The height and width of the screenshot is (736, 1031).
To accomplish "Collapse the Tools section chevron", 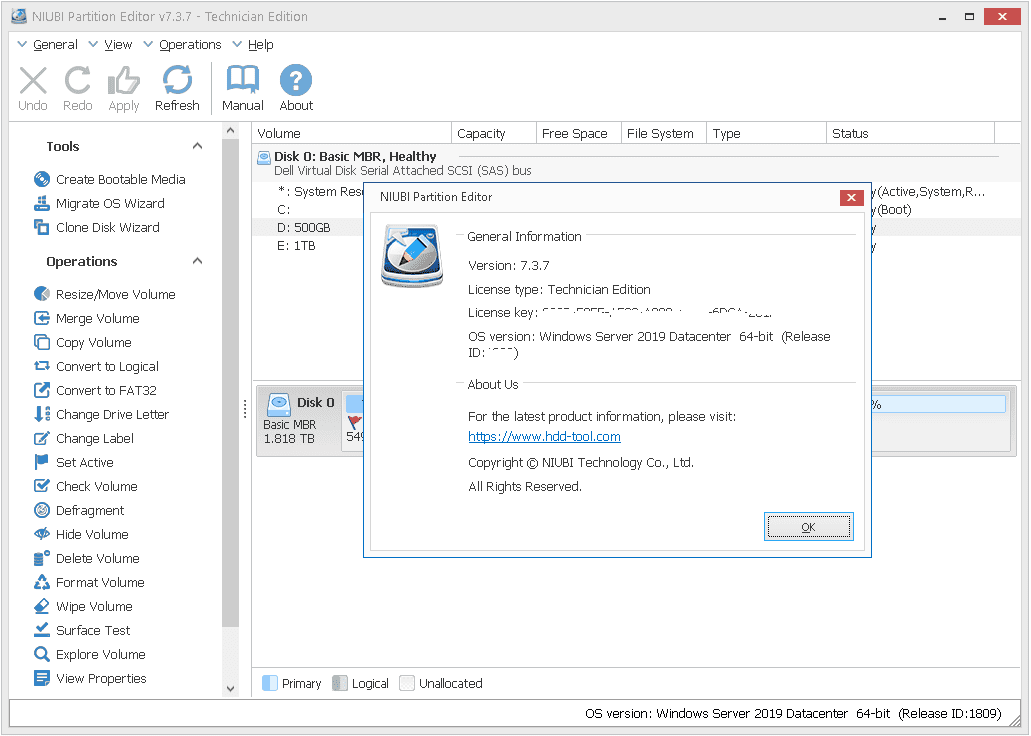I will 197,145.
